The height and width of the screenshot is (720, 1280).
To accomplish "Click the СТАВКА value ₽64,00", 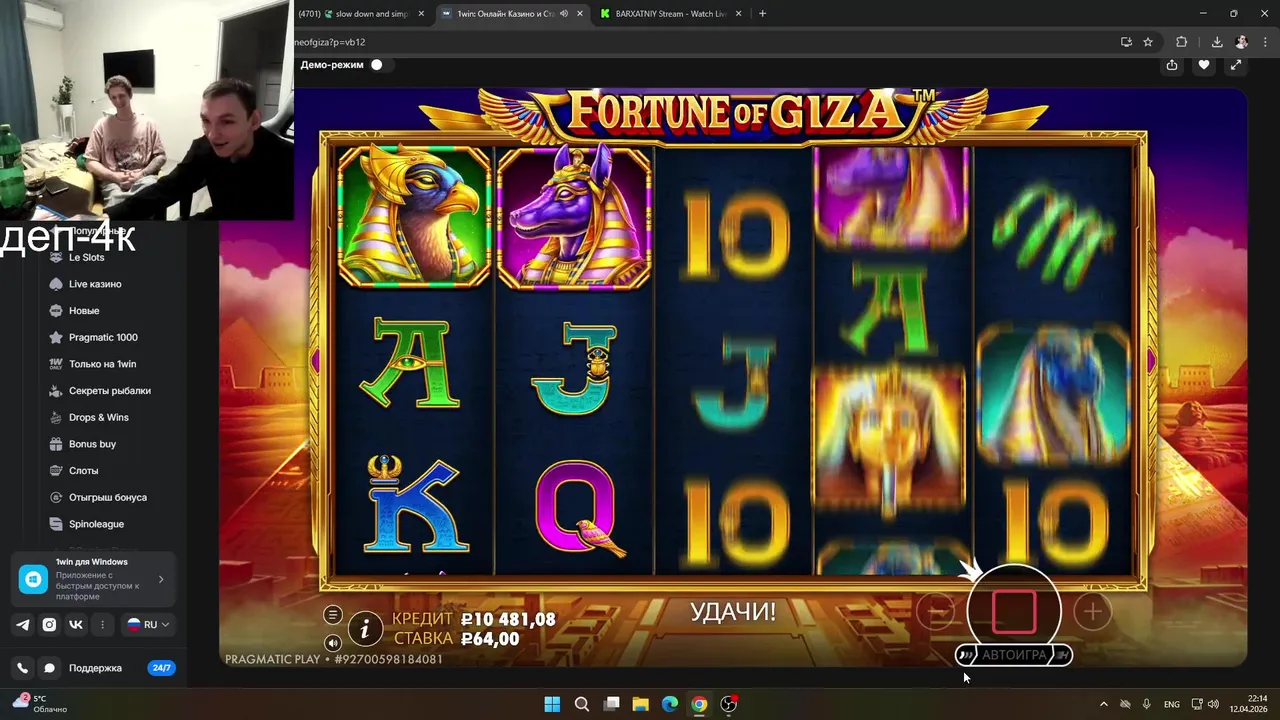I will (490, 639).
